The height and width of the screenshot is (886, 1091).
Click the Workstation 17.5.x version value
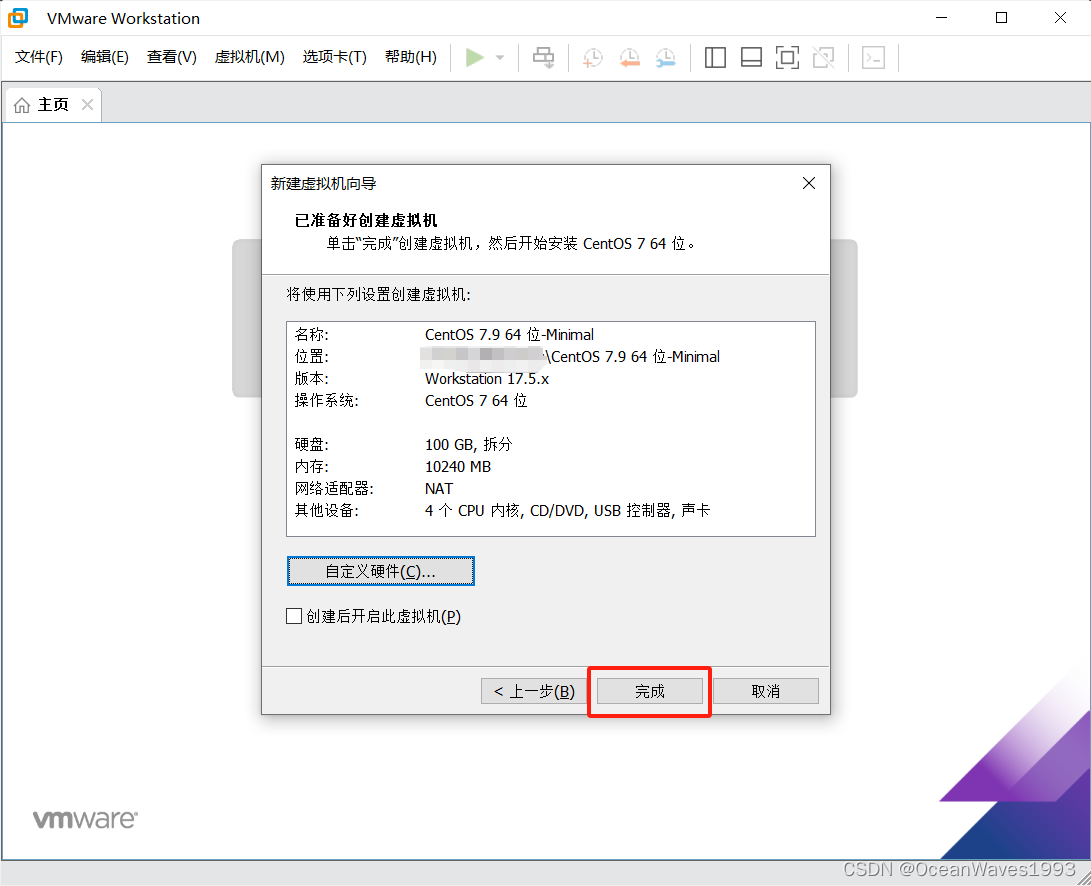487,379
